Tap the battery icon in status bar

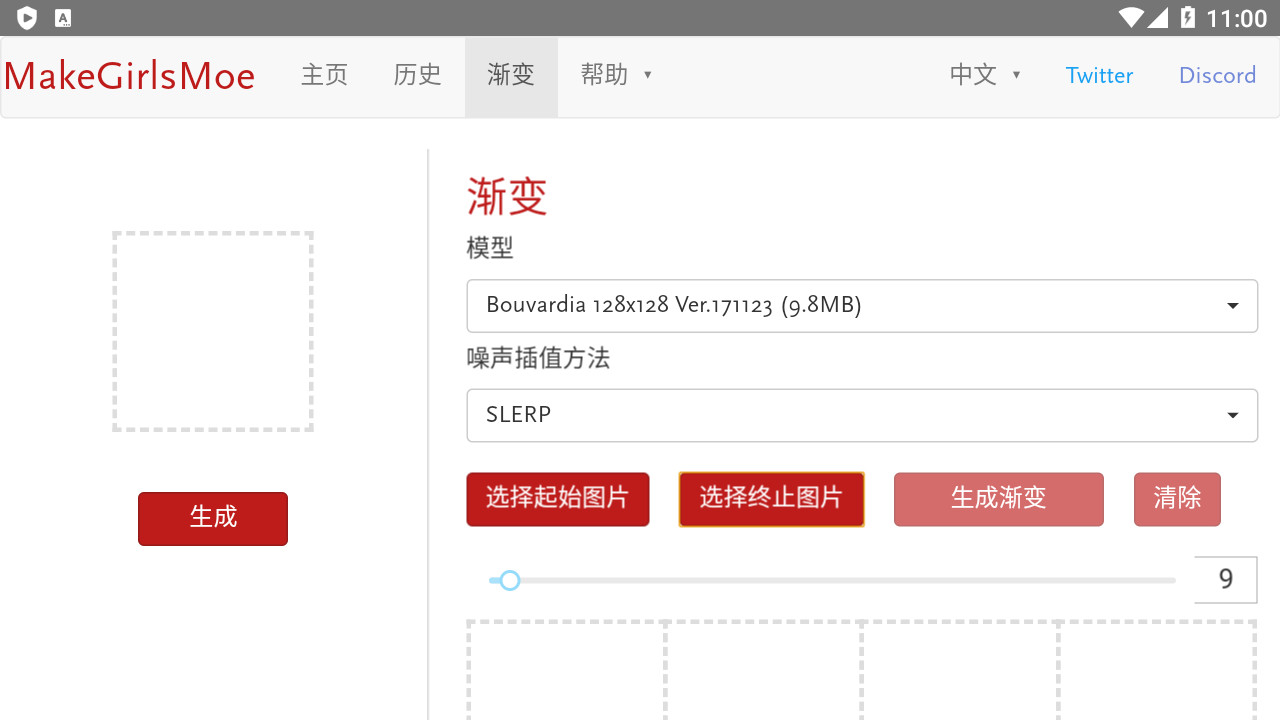coord(1187,18)
